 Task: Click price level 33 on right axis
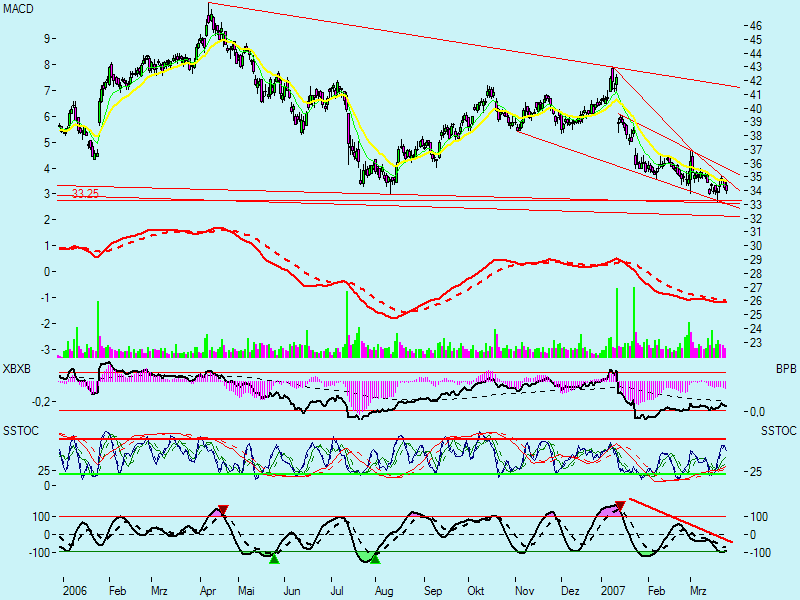point(756,205)
